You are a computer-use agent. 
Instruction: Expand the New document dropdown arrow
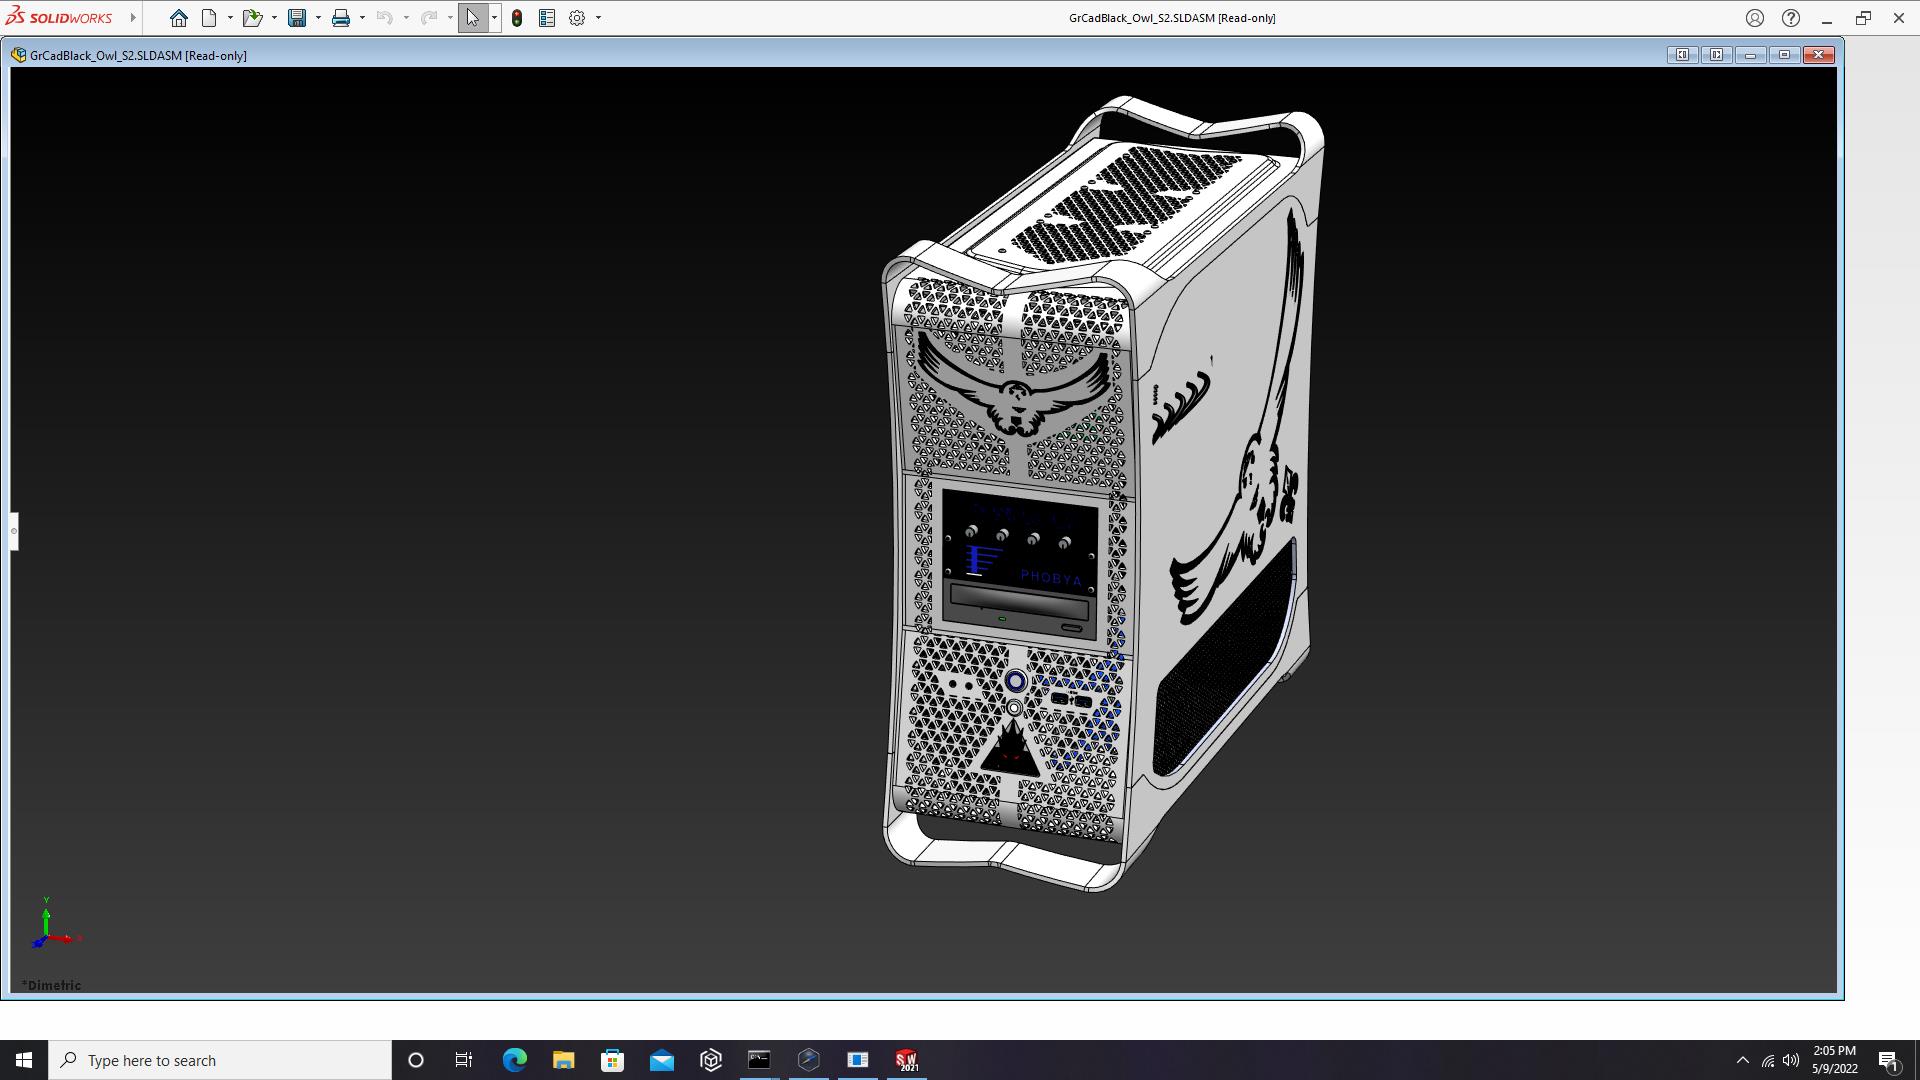click(x=230, y=18)
